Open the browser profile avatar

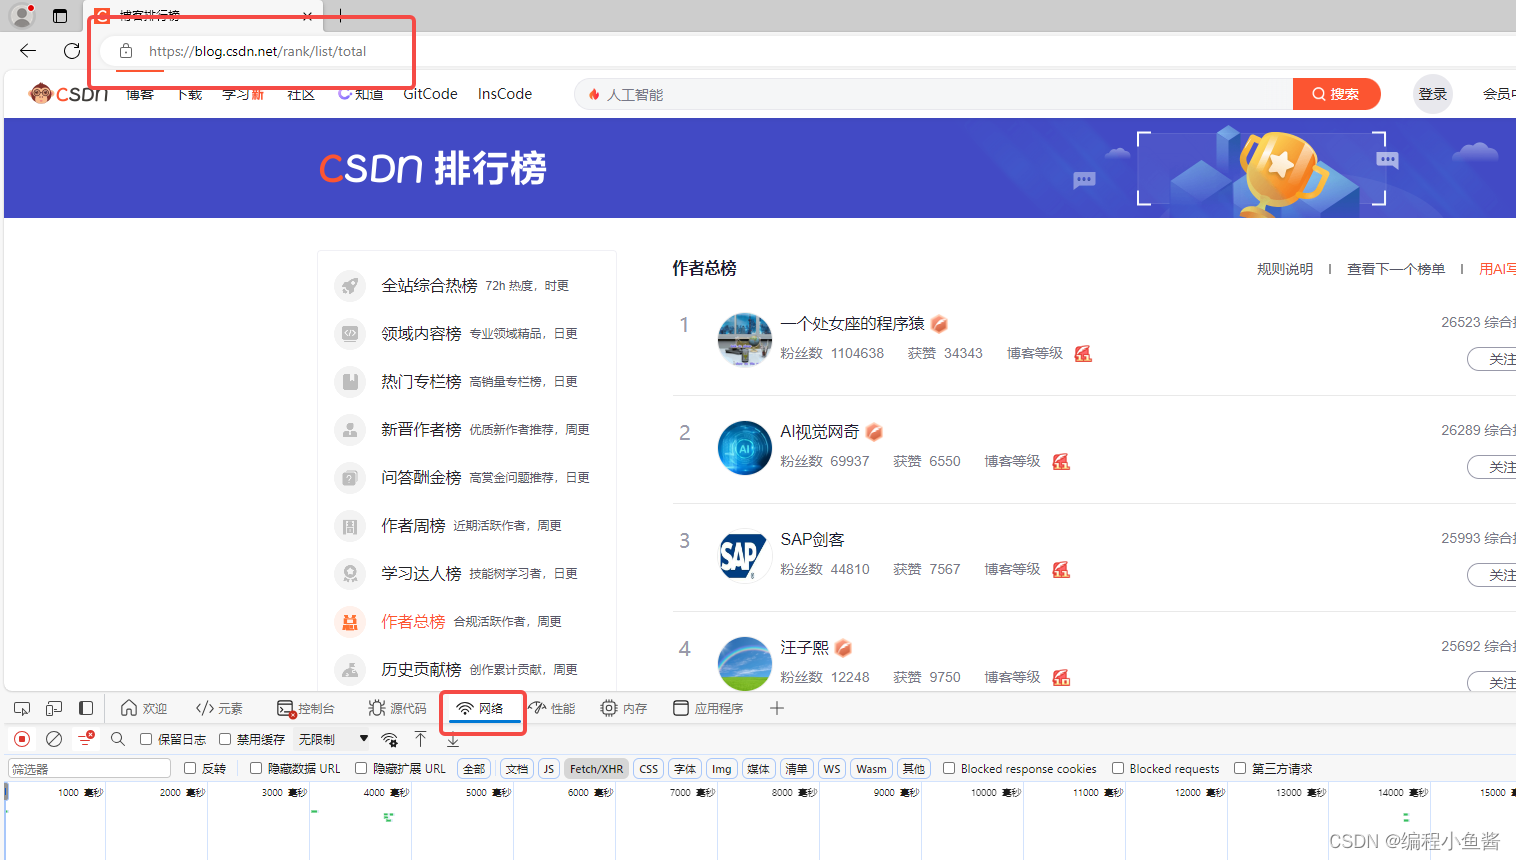22,15
